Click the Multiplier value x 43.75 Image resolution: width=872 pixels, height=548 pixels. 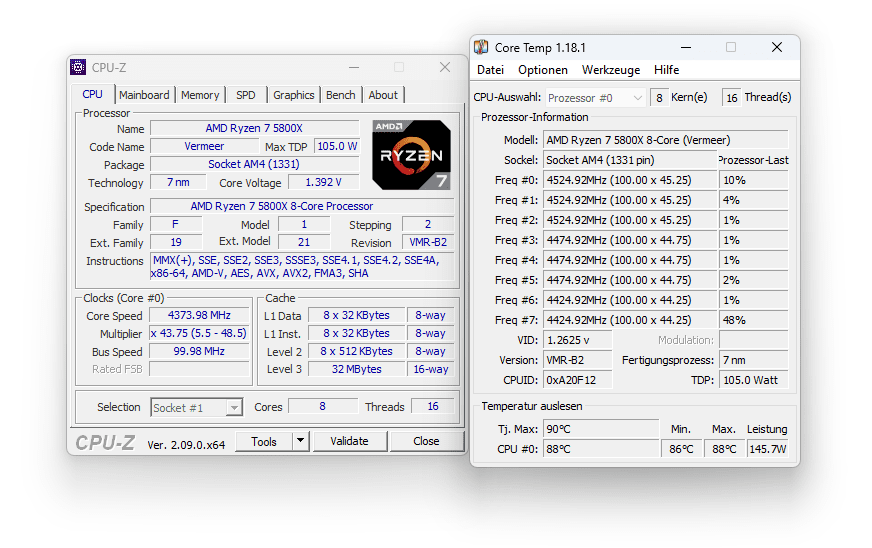click(199, 333)
